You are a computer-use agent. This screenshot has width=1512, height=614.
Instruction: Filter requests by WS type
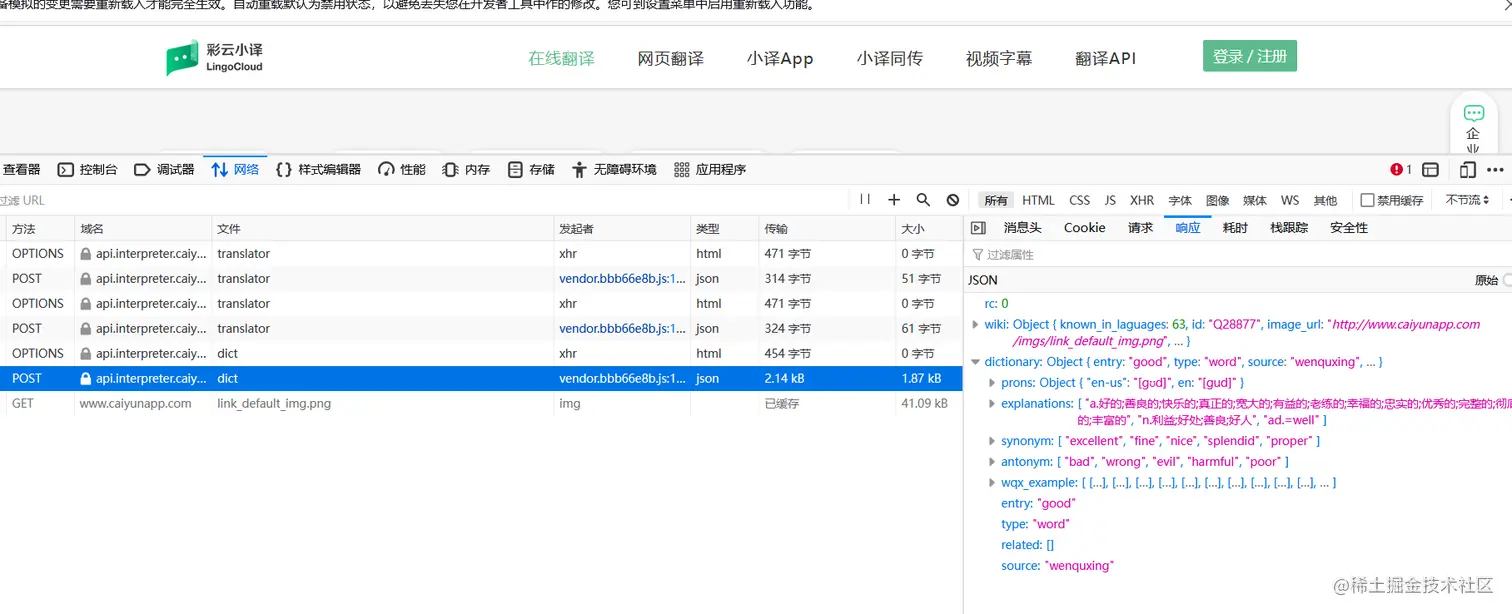(1290, 200)
